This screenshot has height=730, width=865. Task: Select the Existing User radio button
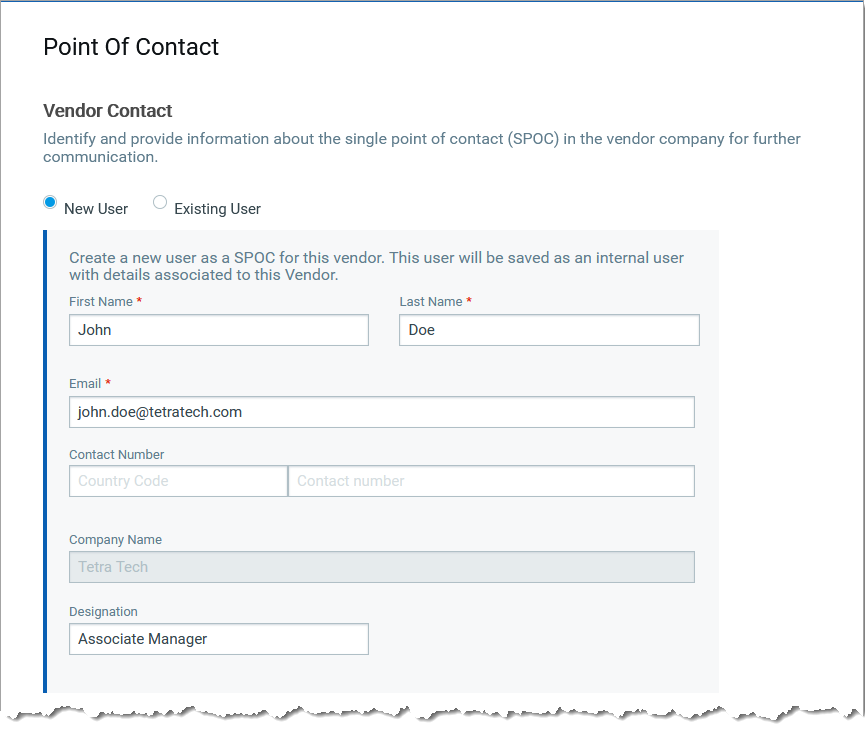[160, 203]
